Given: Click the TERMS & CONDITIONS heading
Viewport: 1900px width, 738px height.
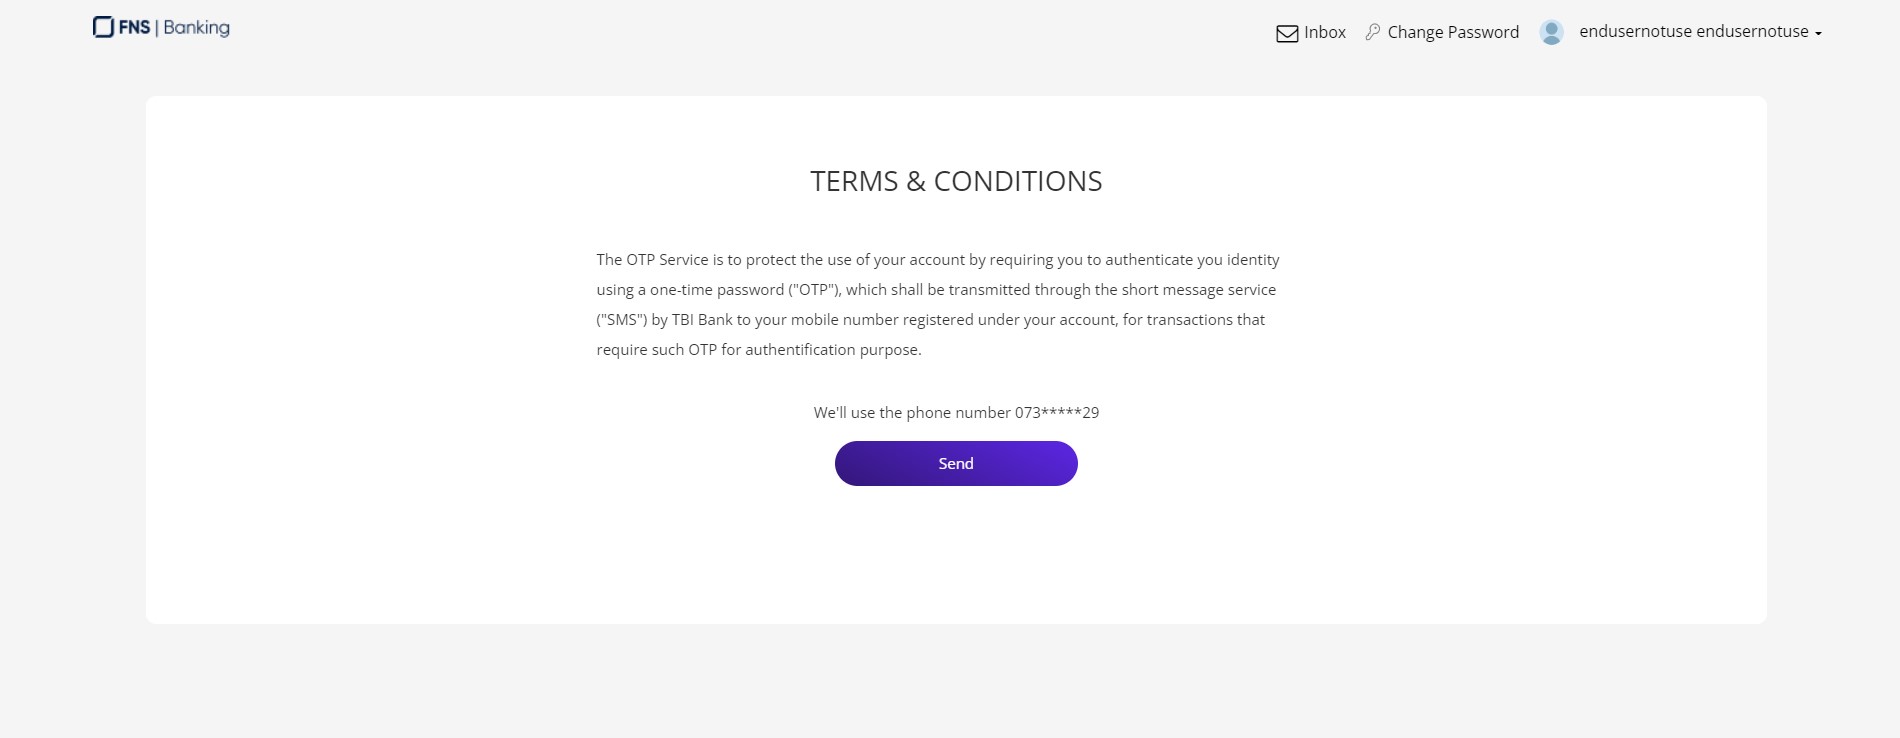Looking at the screenshot, I should [956, 181].
